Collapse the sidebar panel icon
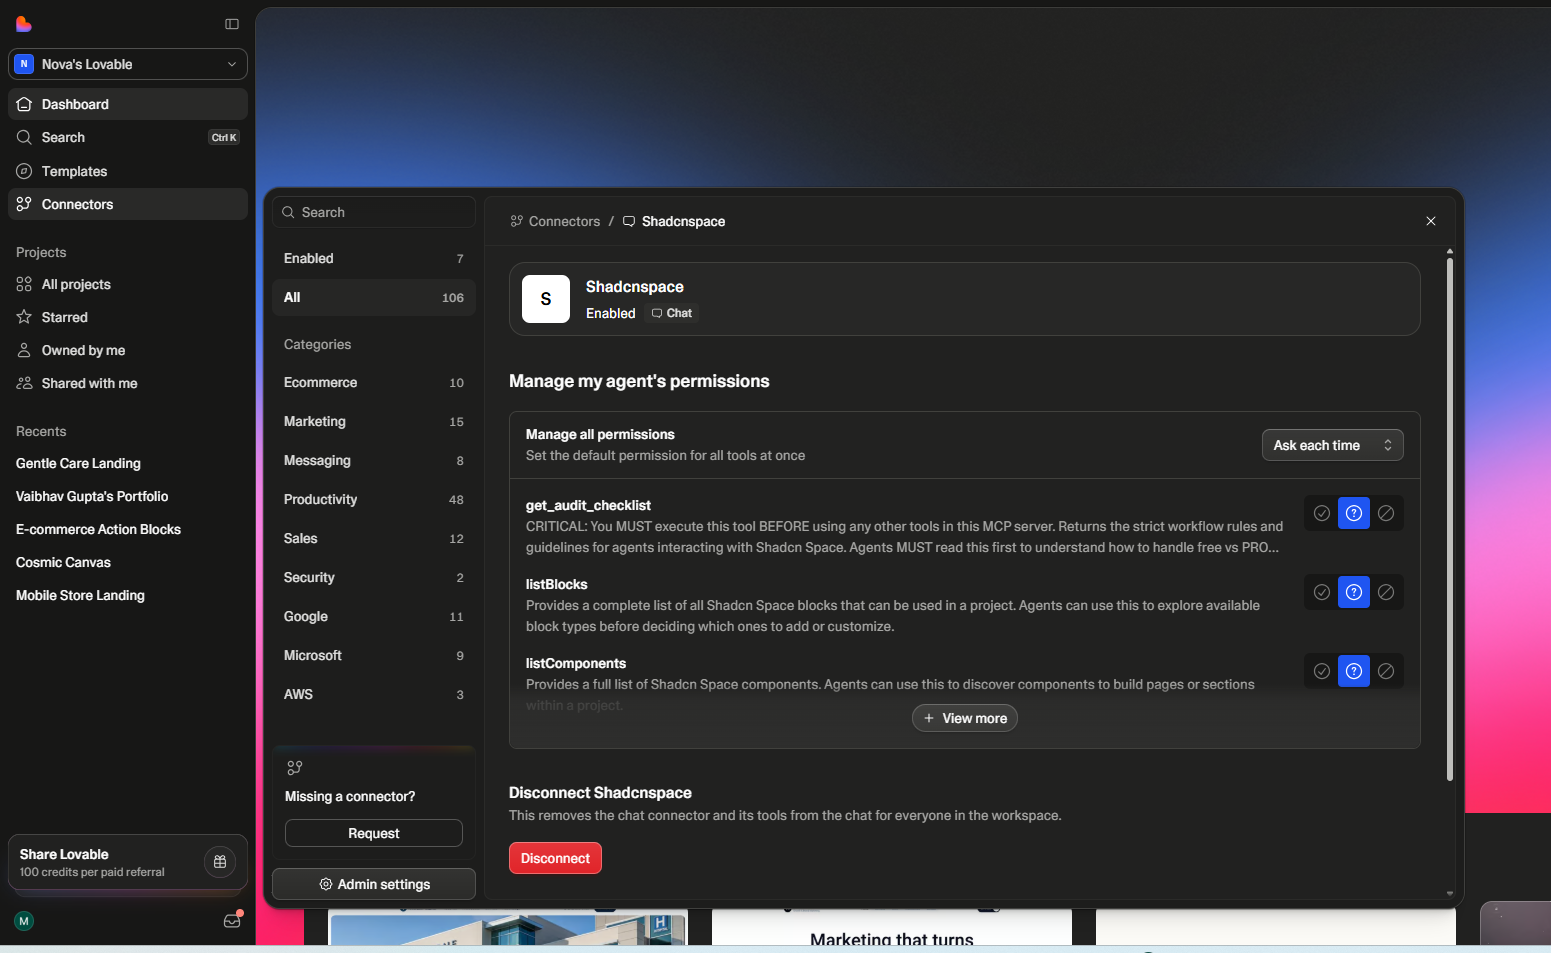 tap(232, 24)
